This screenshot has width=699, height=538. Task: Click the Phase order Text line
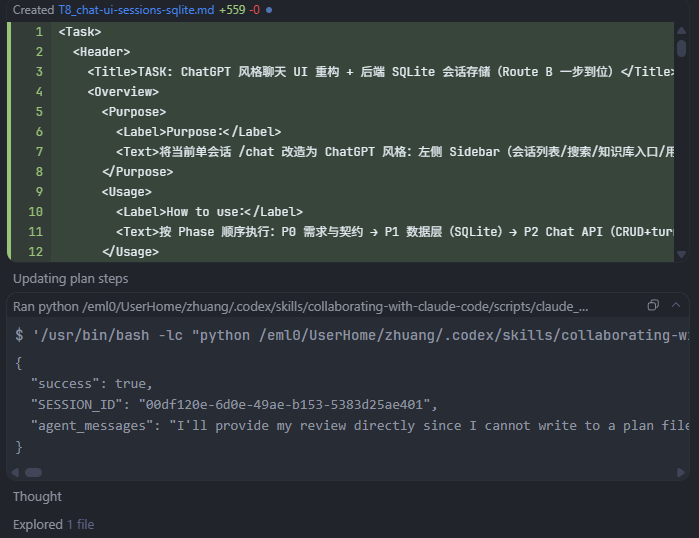[x=395, y=232]
